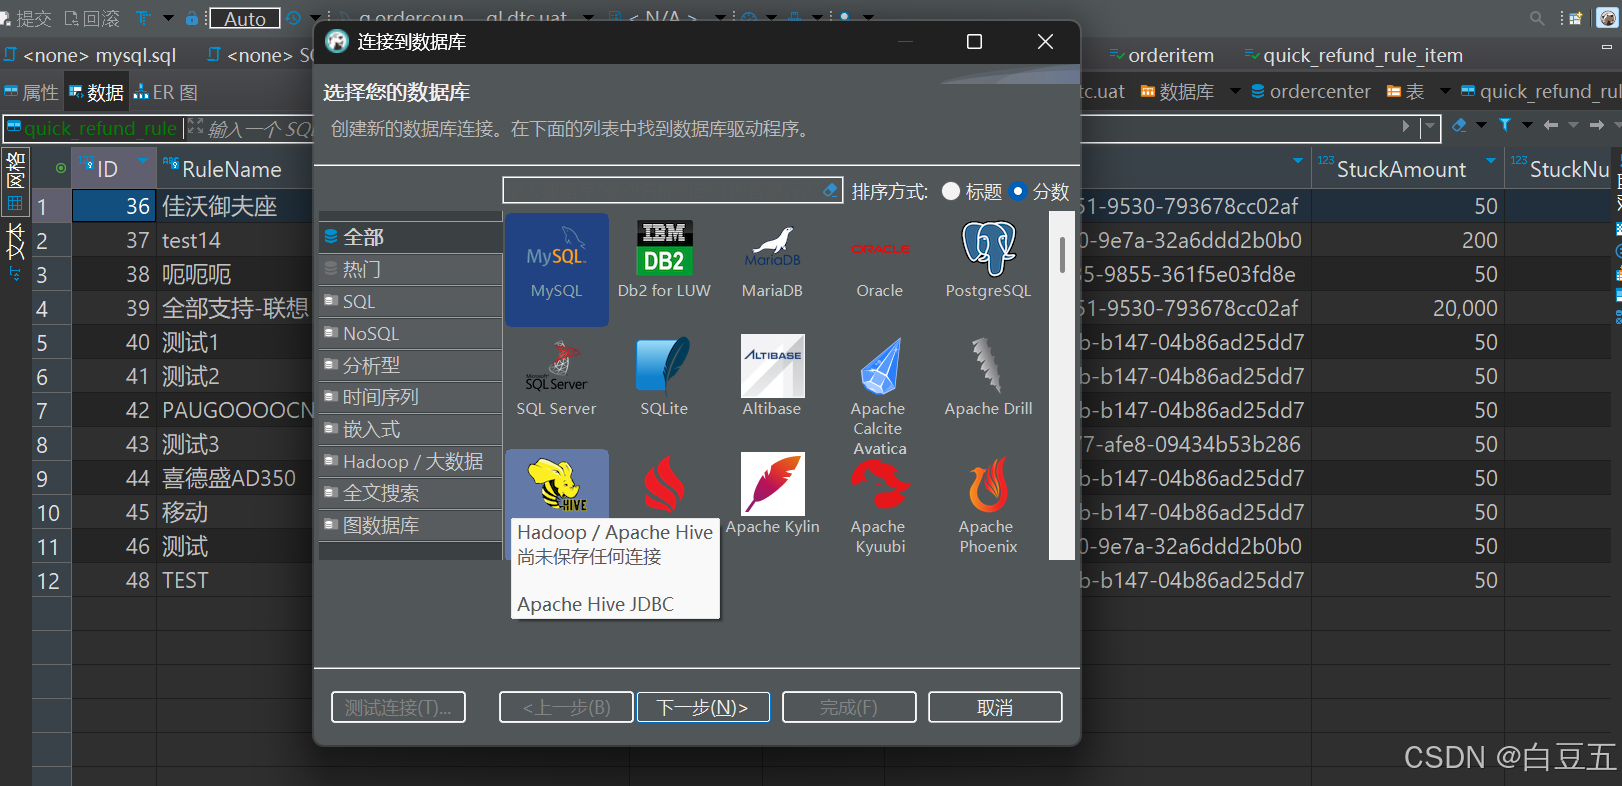Click the funnel filter icon in data toolbar
The height and width of the screenshot is (786, 1622).
coord(1505,125)
